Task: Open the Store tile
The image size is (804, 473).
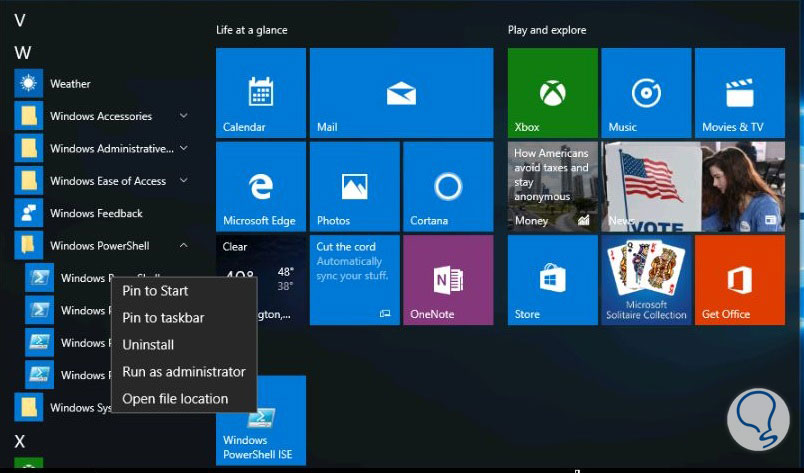Action: (x=553, y=280)
